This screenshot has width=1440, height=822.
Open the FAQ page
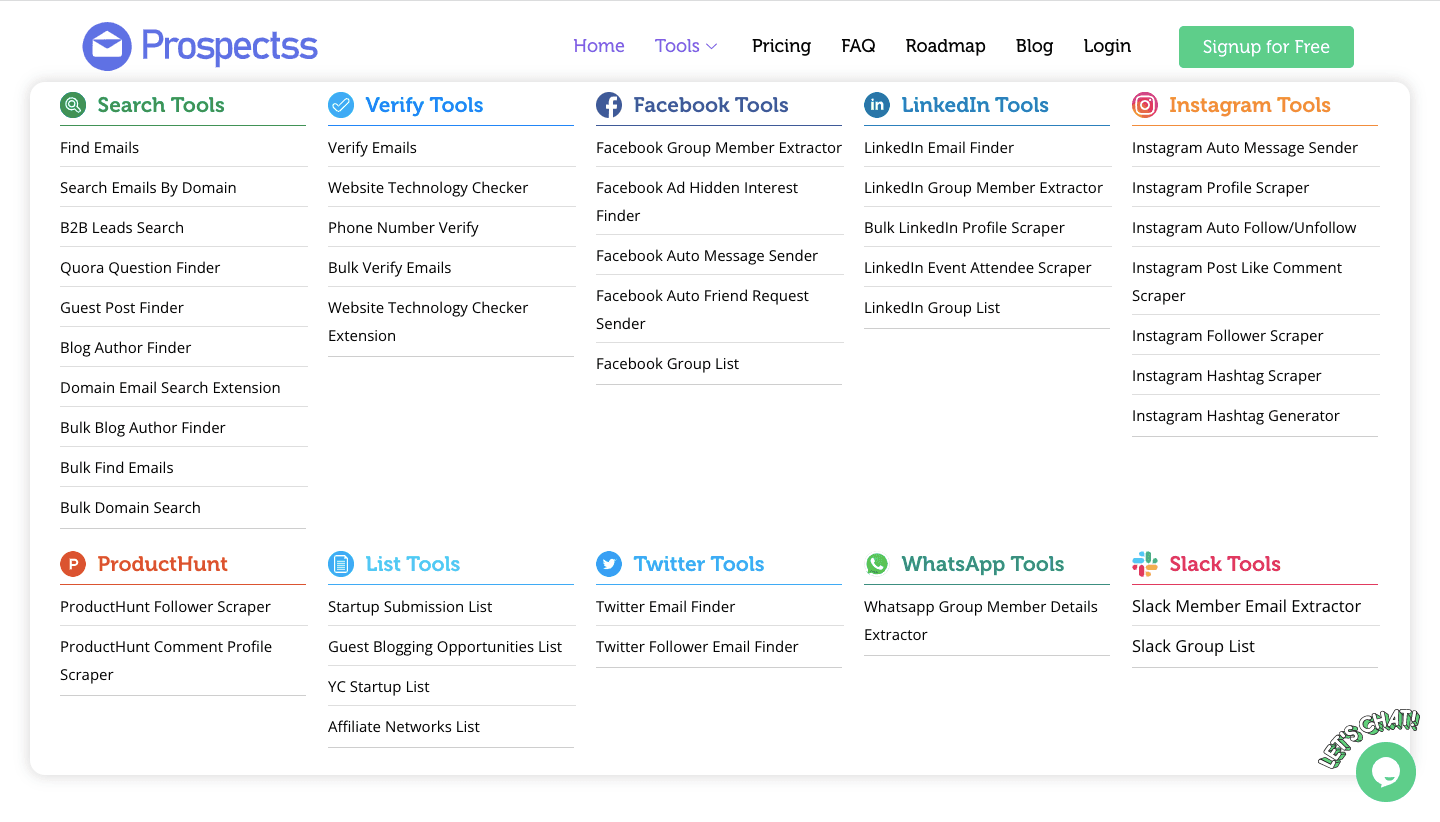click(858, 46)
